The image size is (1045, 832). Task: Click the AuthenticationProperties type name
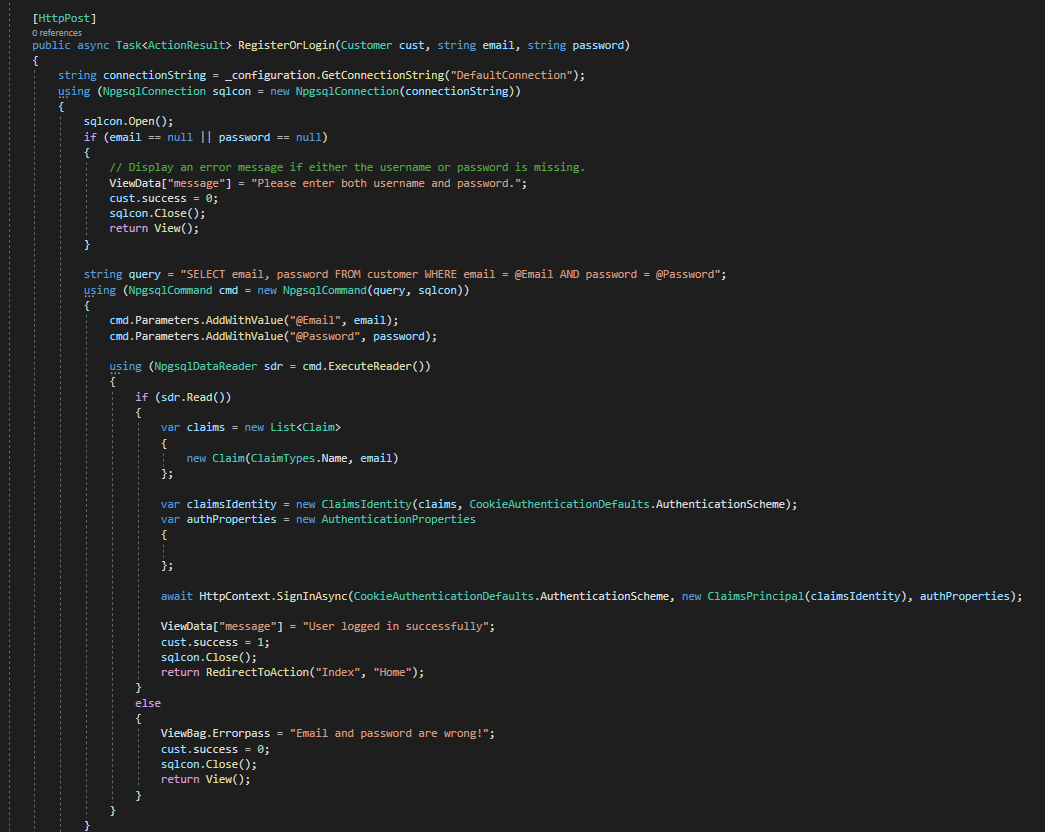coord(398,519)
